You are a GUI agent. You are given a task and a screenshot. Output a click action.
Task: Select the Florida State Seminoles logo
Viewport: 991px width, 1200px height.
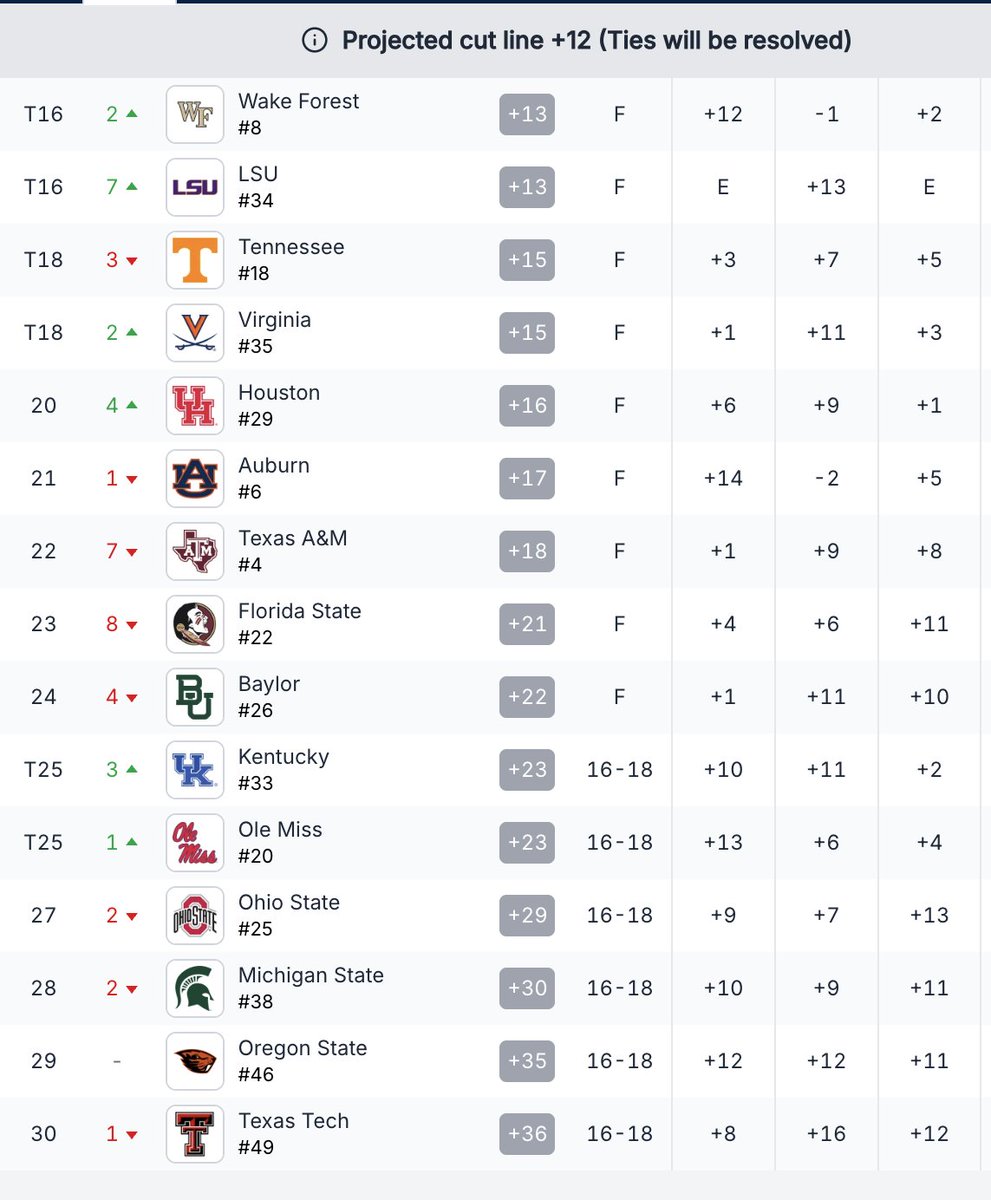[x=195, y=624]
